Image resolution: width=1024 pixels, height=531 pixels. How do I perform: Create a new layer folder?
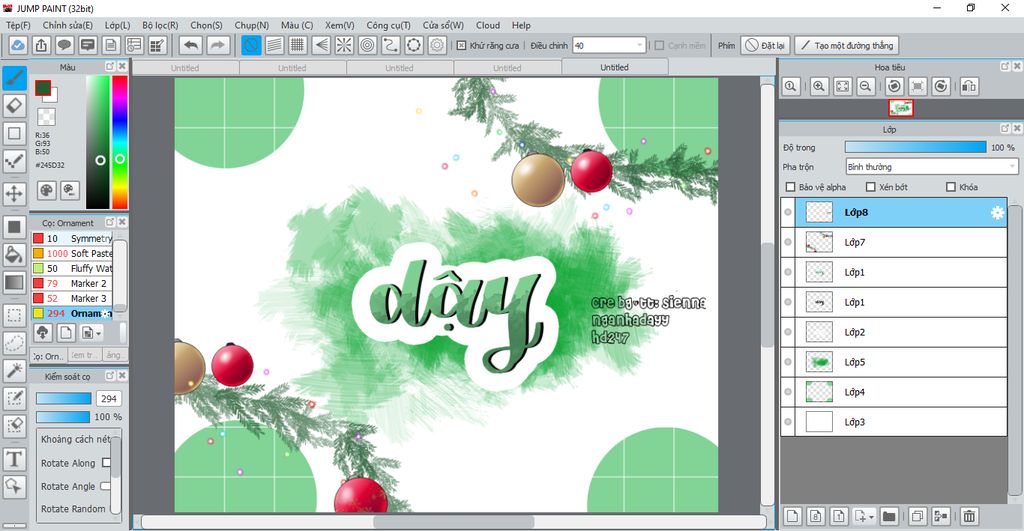pyautogui.click(x=889, y=516)
